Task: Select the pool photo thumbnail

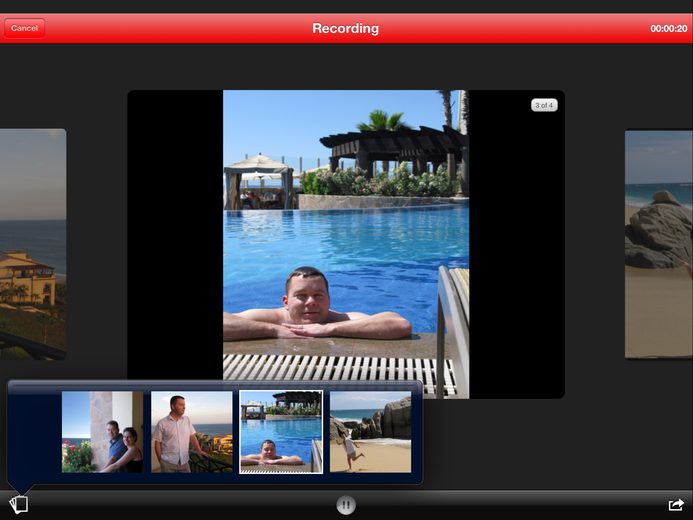Action: tap(281, 432)
